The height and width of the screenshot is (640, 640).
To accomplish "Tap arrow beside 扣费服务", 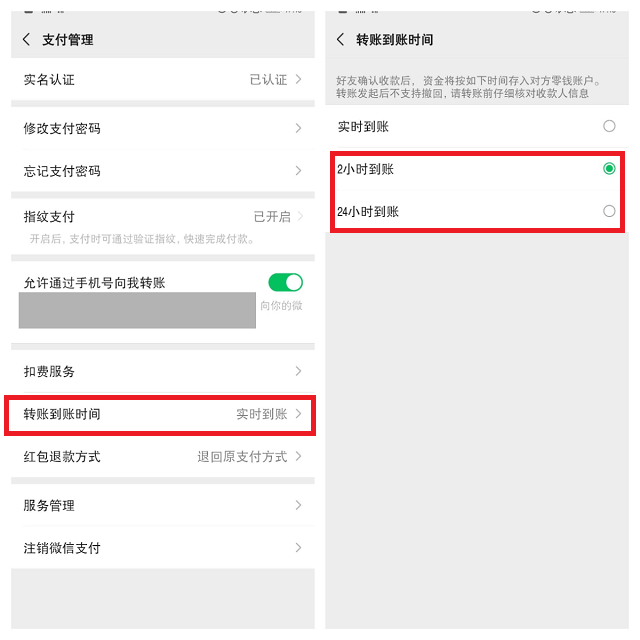I will point(298,371).
